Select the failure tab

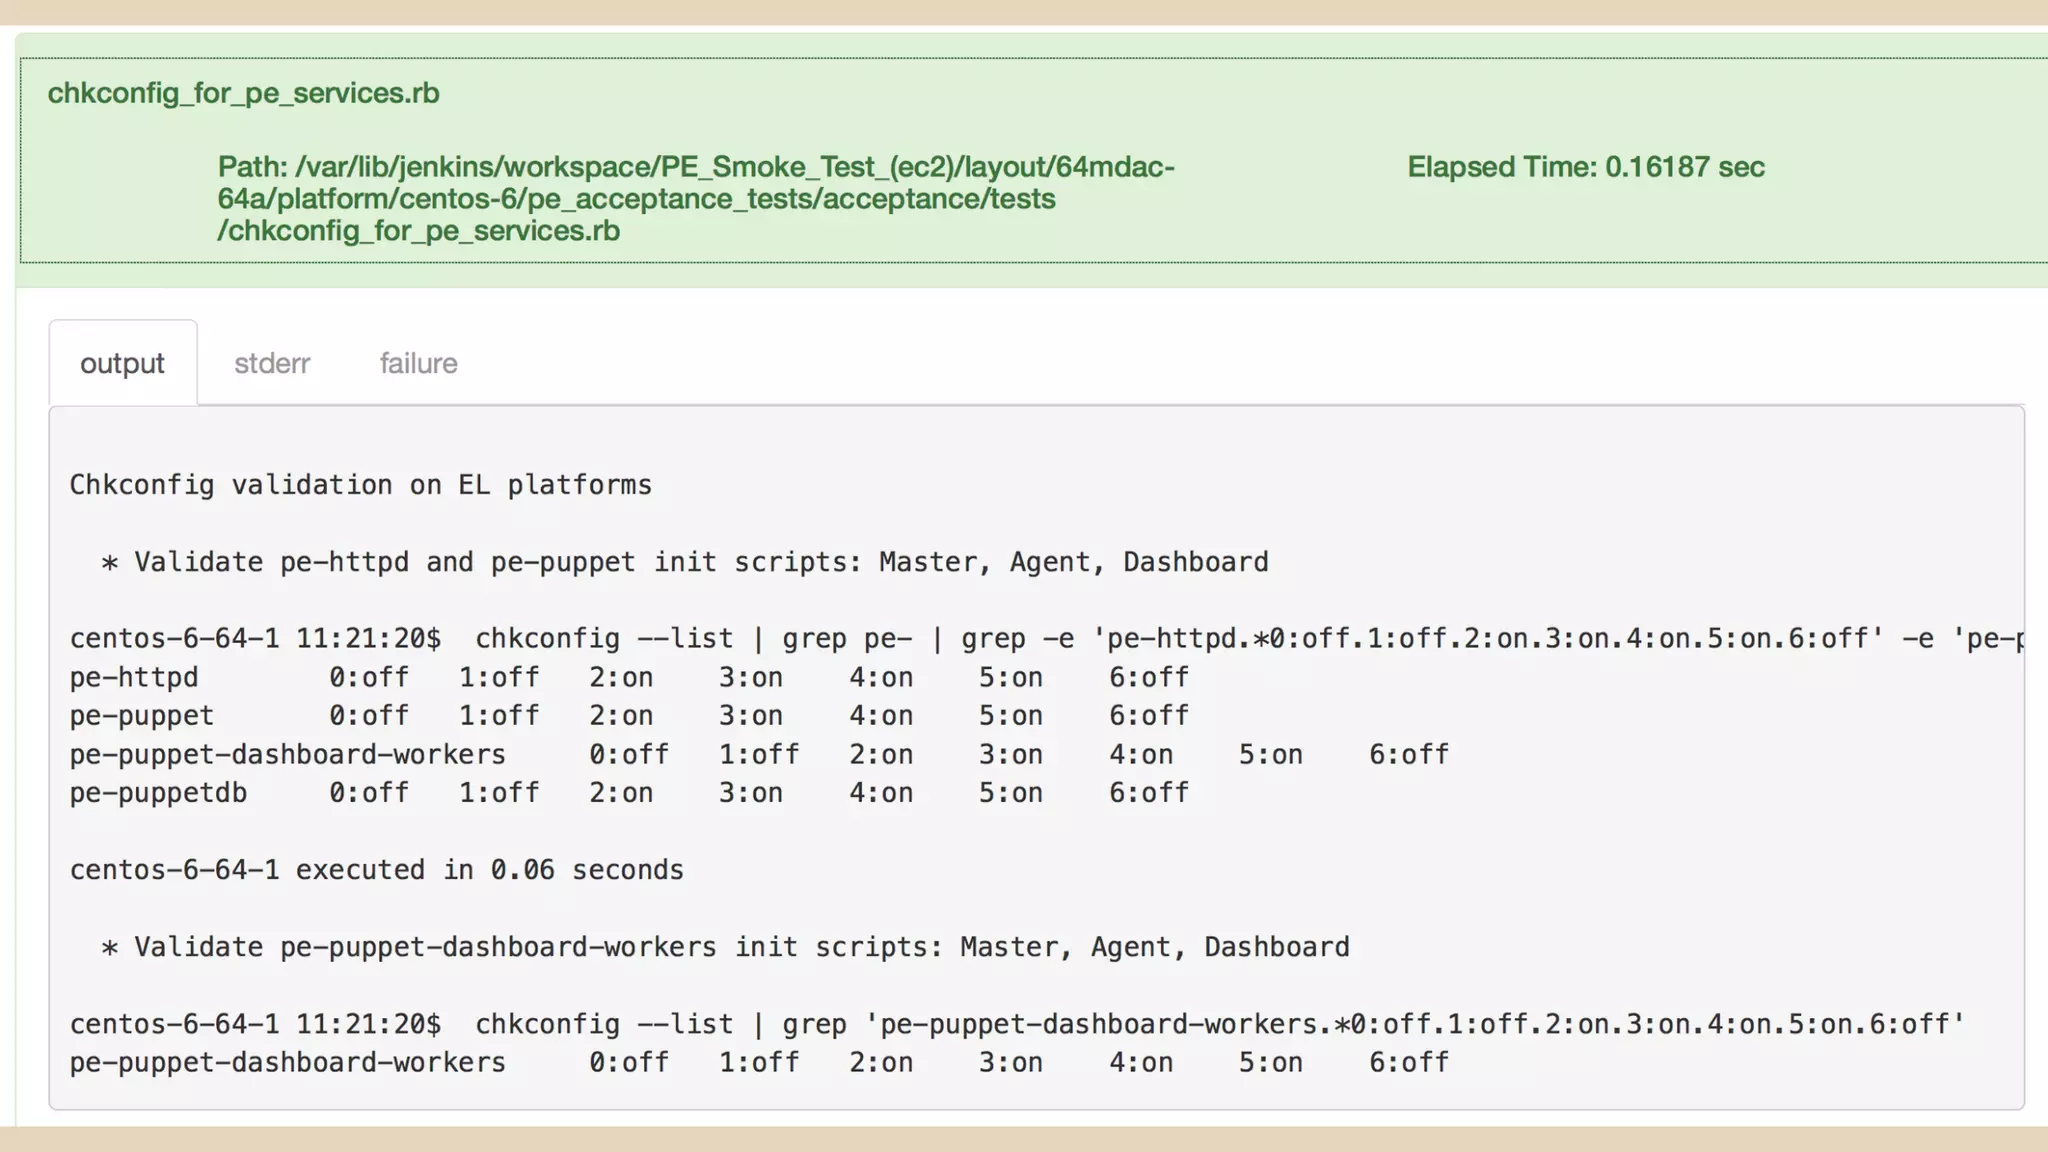coord(418,363)
